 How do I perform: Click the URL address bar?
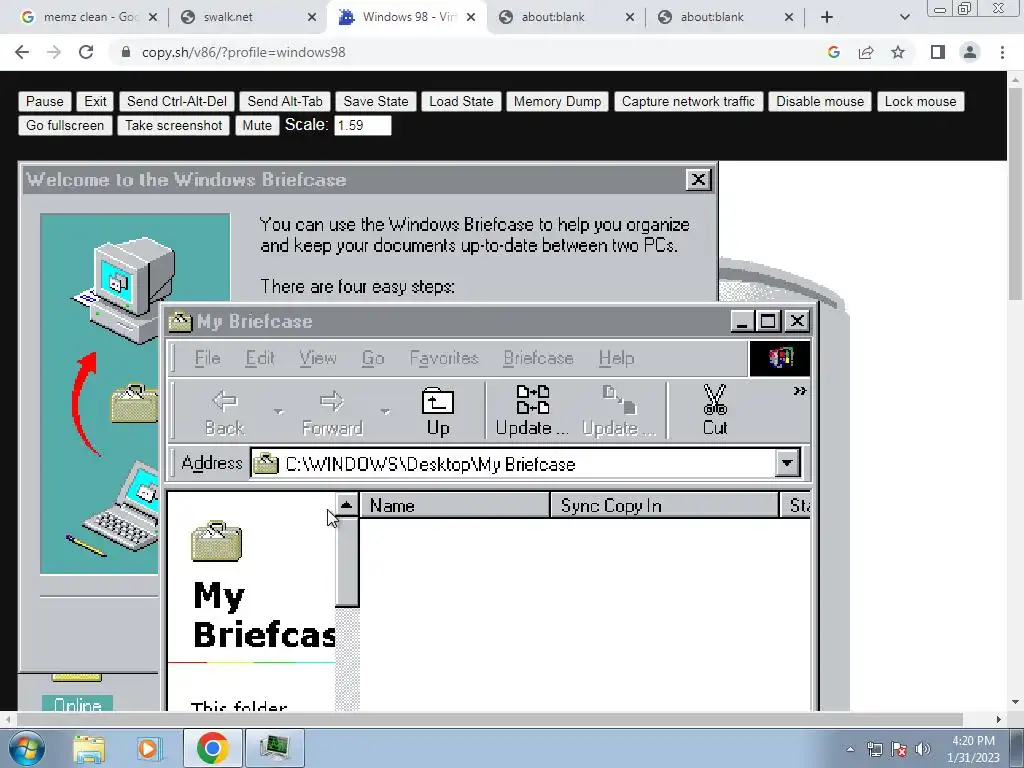(x=470, y=52)
